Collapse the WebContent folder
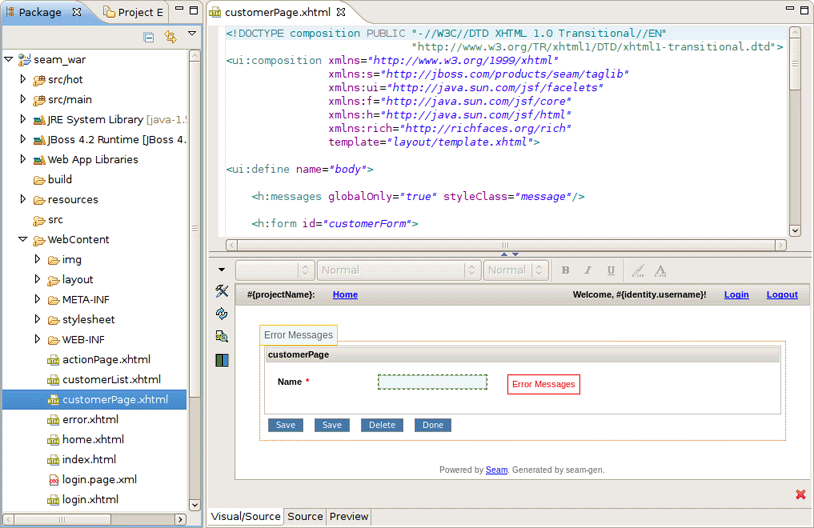The height and width of the screenshot is (528, 814). pos(23,239)
